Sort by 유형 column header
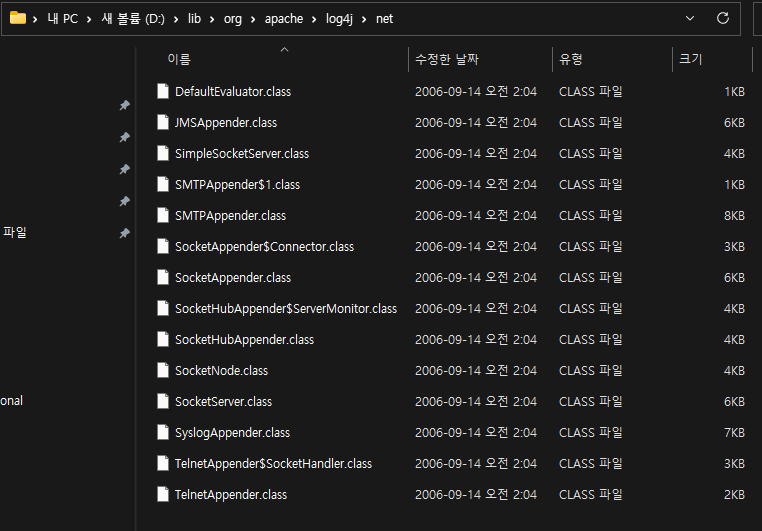Viewport: 762px width, 531px height. (571, 59)
